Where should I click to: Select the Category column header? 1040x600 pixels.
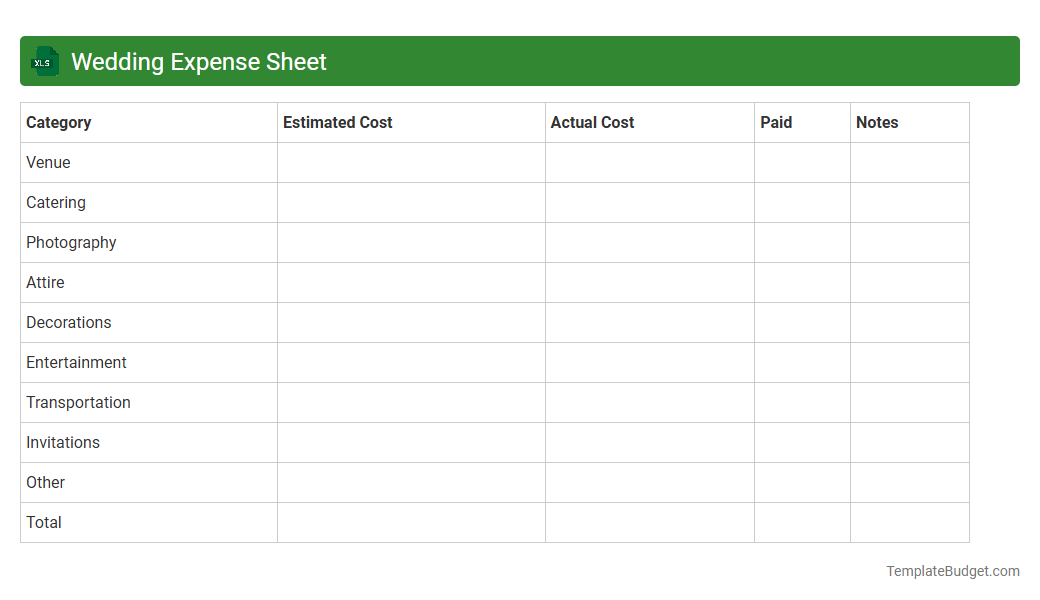pyautogui.click(x=58, y=122)
